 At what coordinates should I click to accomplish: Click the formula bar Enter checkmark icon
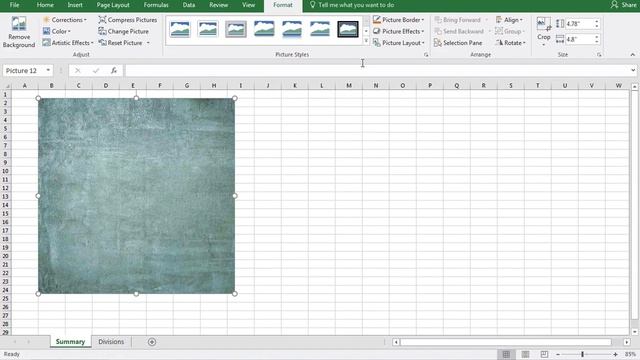point(96,71)
